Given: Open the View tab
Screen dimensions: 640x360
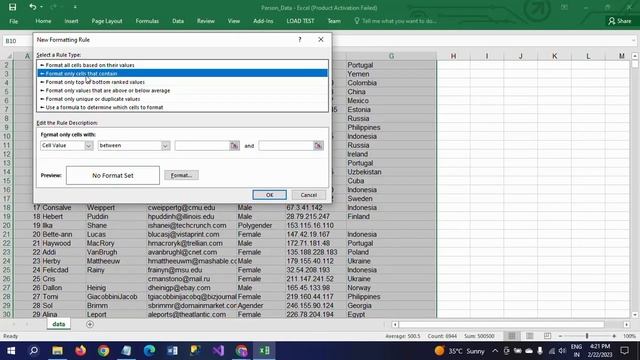Looking at the screenshot, I should (x=234, y=21).
